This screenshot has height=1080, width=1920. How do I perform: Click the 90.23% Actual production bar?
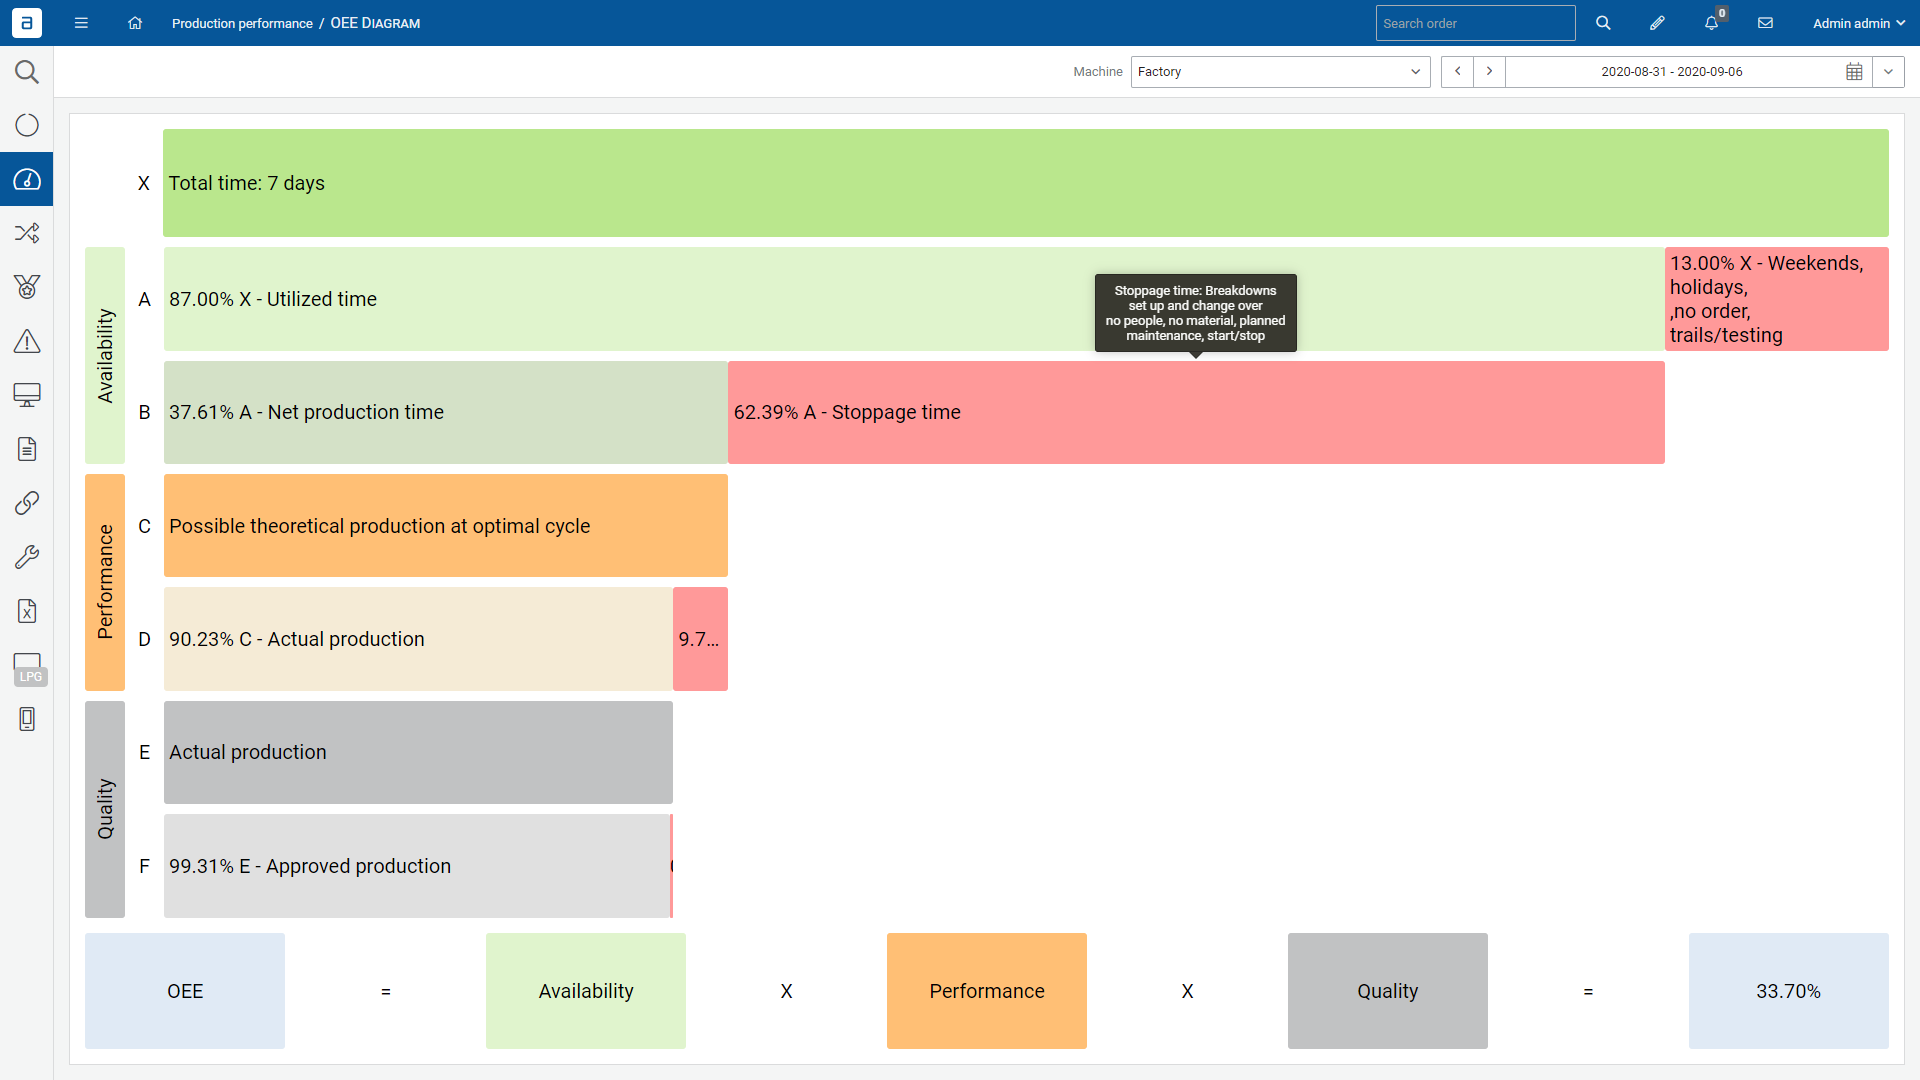[418, 639]
